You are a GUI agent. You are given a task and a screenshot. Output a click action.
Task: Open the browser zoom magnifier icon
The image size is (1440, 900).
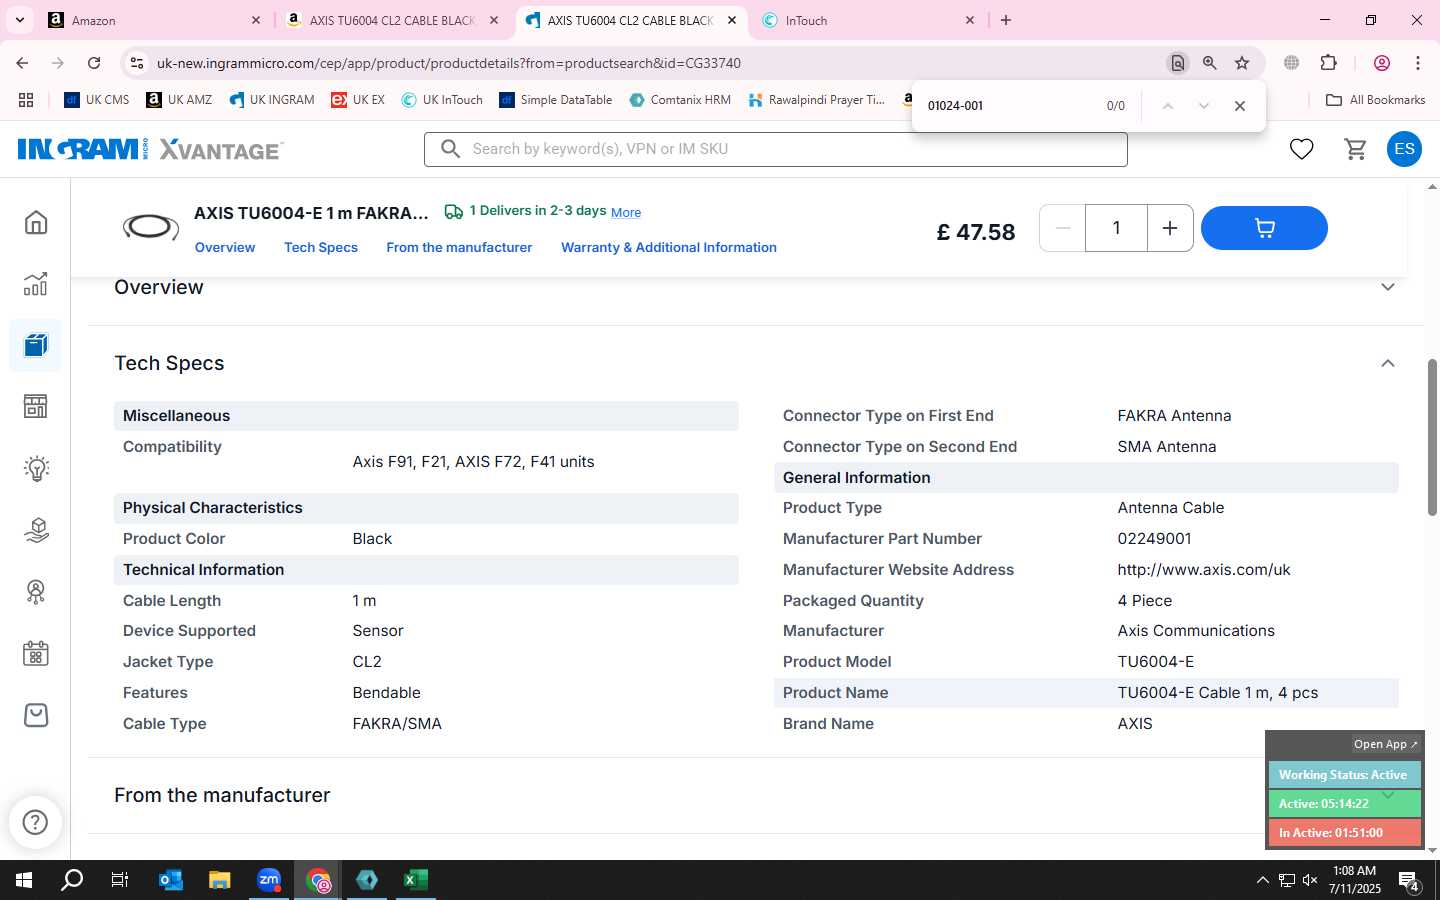(x=1210, y=63)
